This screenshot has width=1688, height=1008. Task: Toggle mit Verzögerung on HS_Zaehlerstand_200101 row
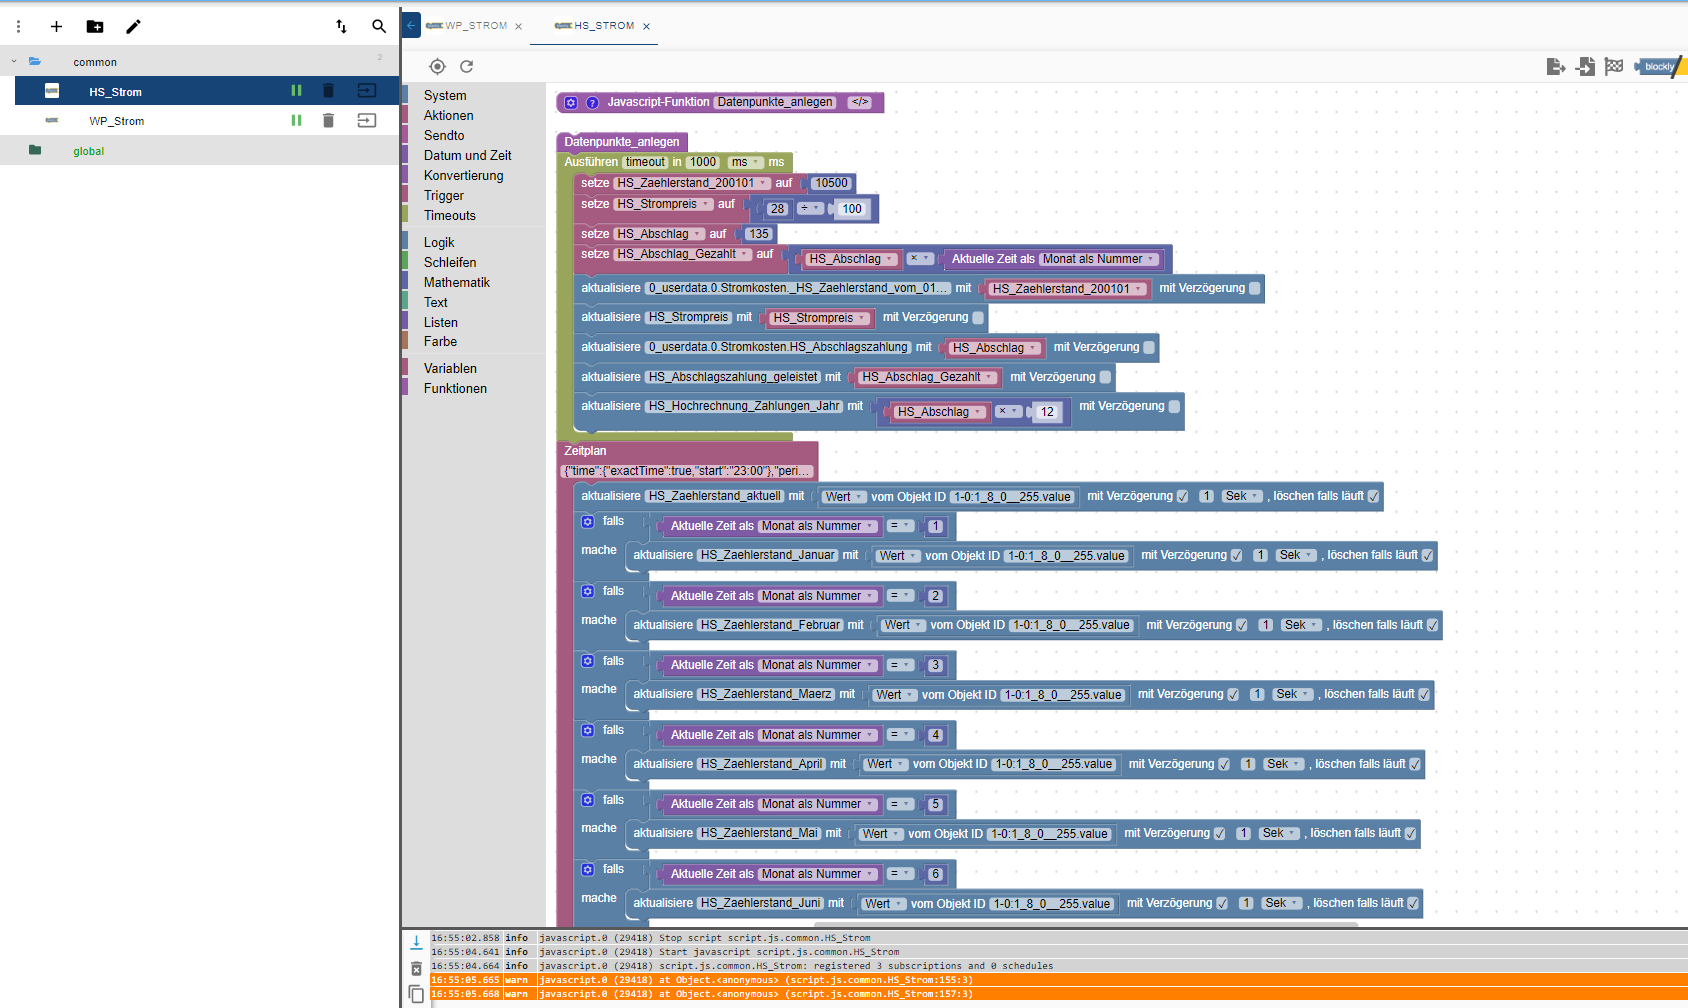point(1255,288)
